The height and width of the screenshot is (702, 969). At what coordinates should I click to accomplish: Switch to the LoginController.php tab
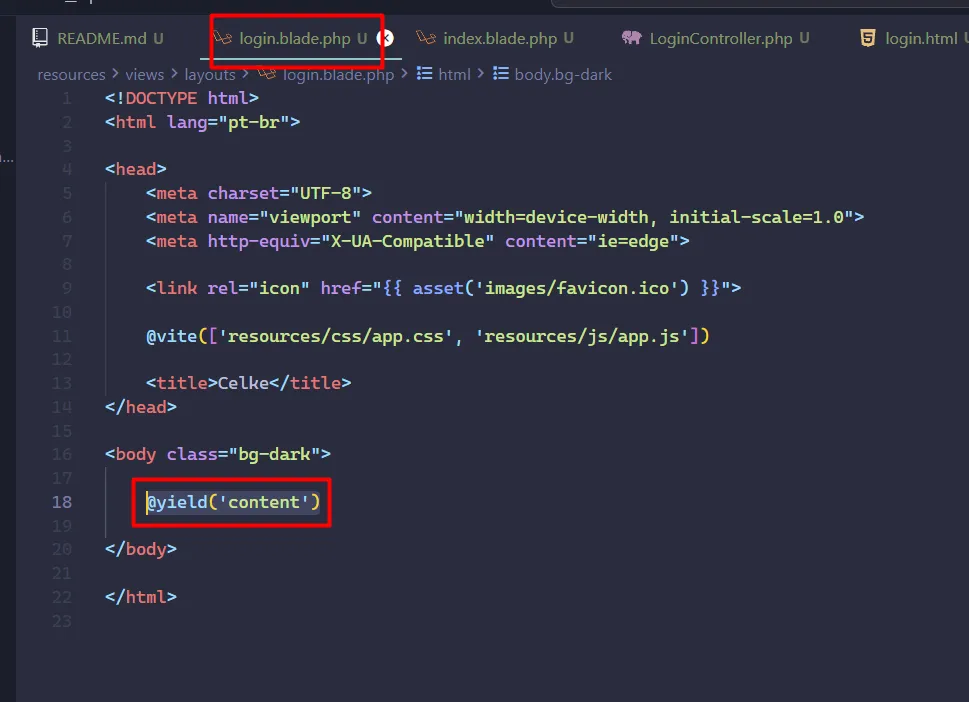[720, 39]
